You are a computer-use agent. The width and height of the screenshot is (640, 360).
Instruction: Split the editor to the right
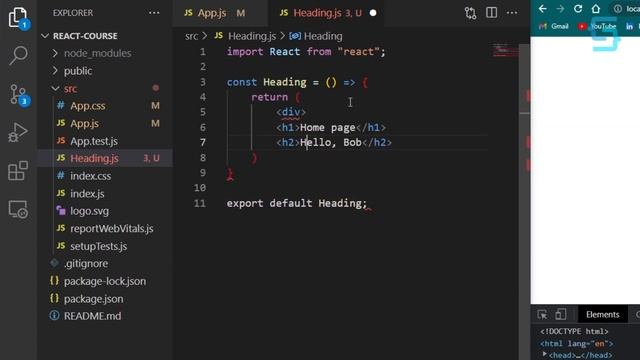tap(491, 13)
